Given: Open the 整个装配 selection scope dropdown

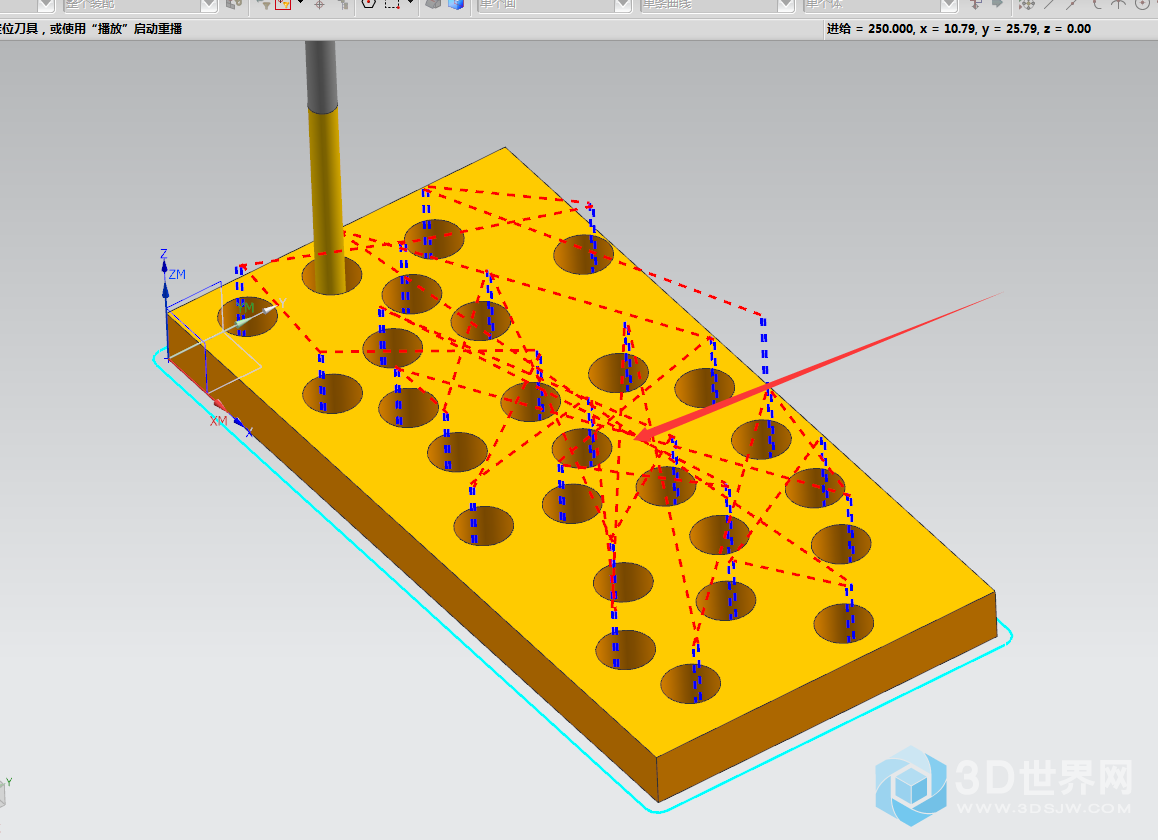Looking at the screenshot, I should pos(140,4).
